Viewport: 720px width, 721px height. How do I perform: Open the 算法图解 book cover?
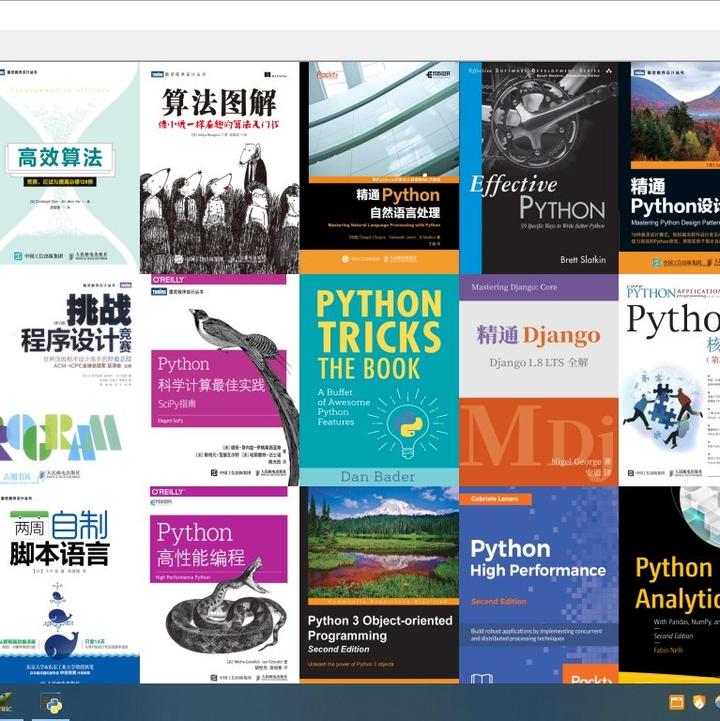(220, 168)
